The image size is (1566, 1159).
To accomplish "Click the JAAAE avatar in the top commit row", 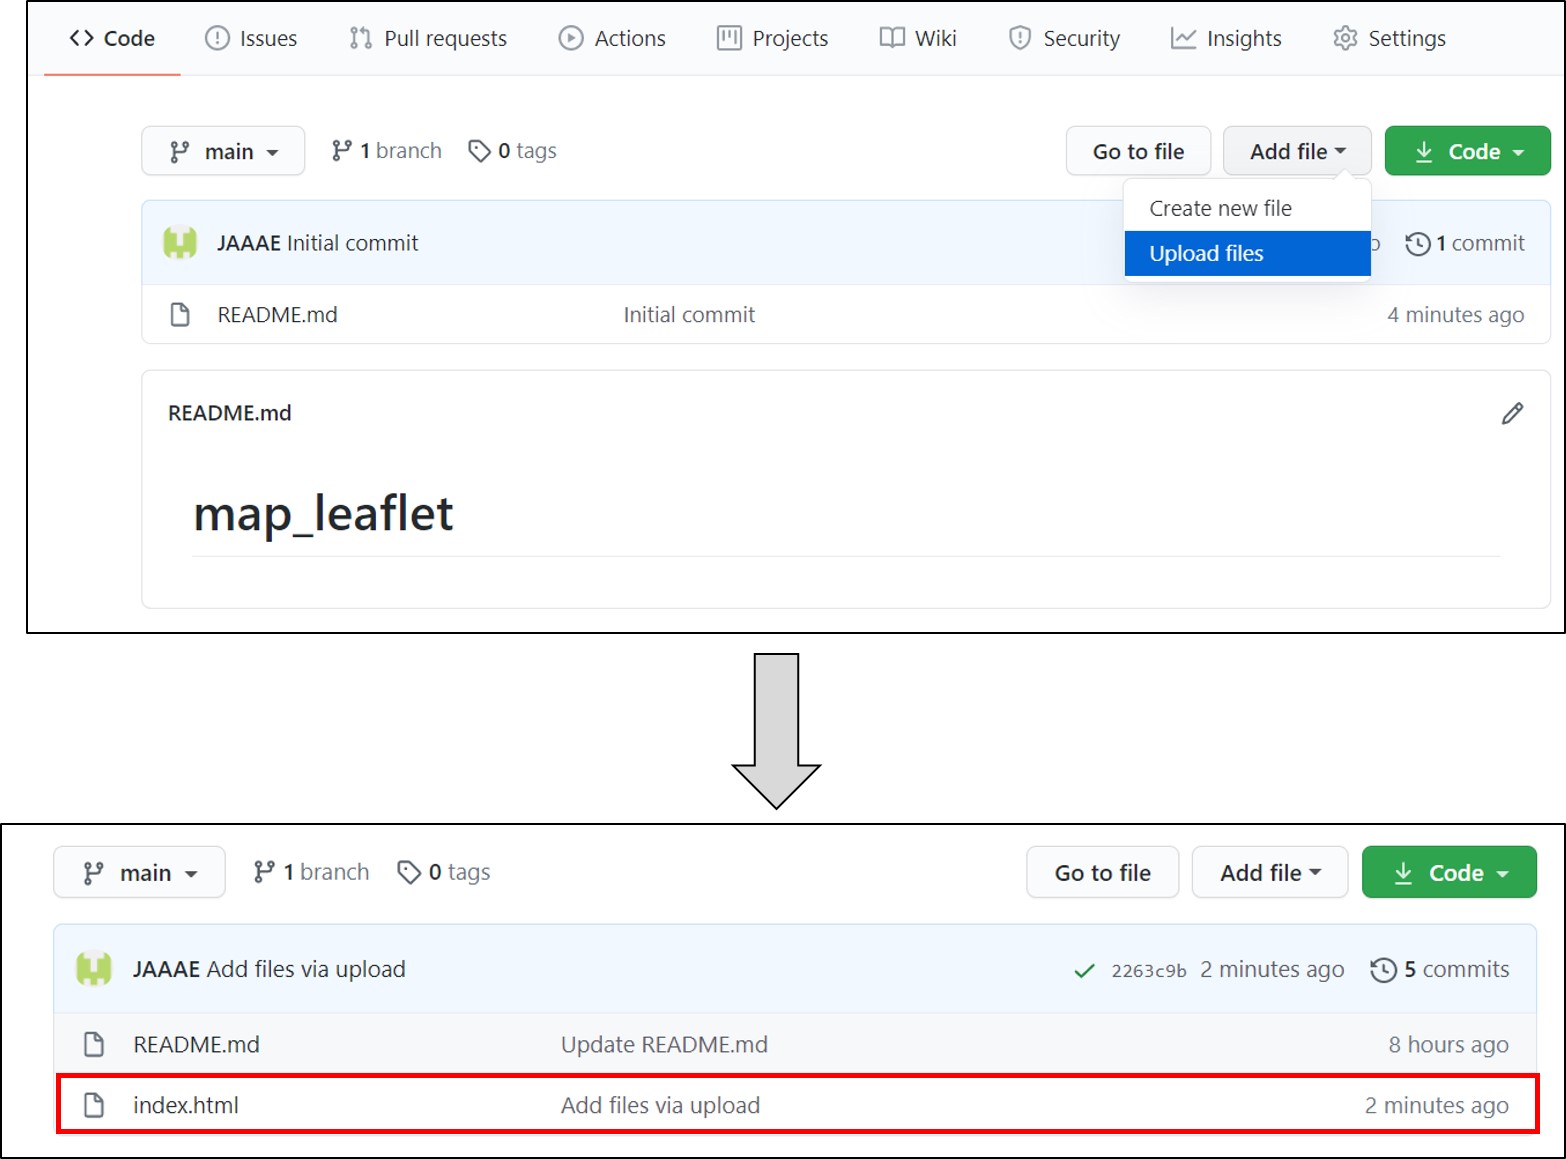I will [180, 243].
